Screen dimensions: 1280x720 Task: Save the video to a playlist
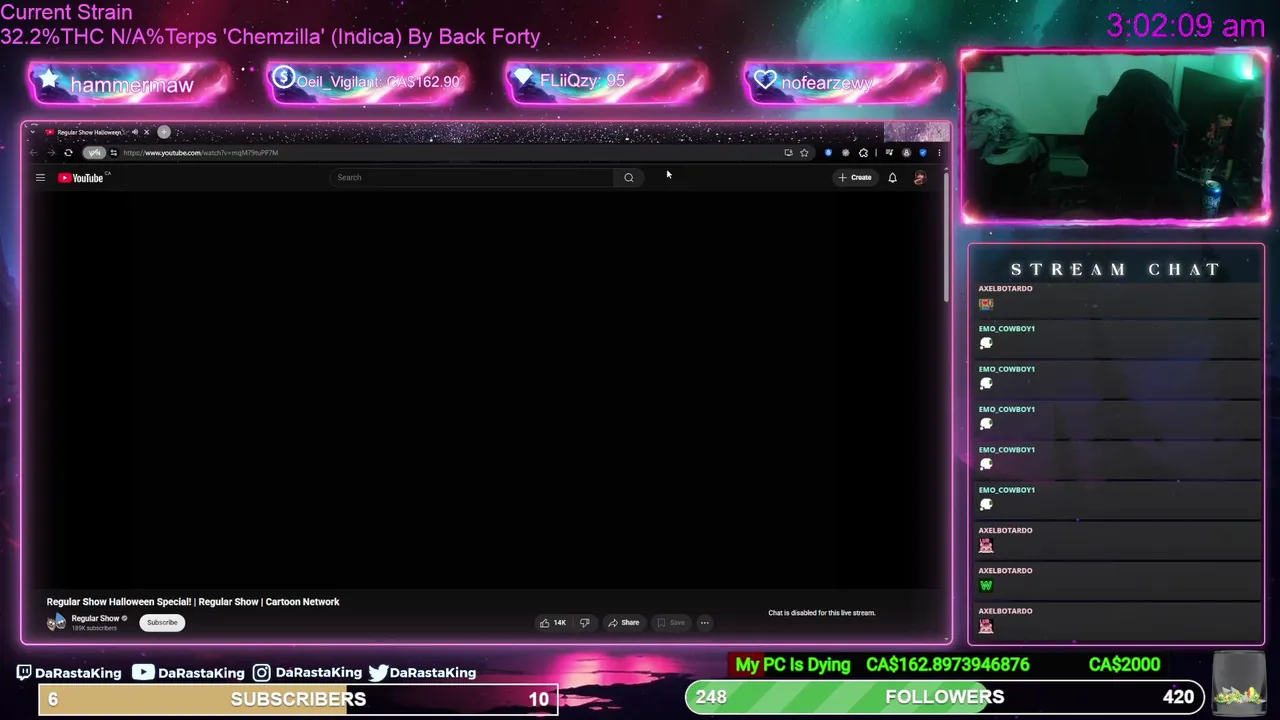point(671,623)
